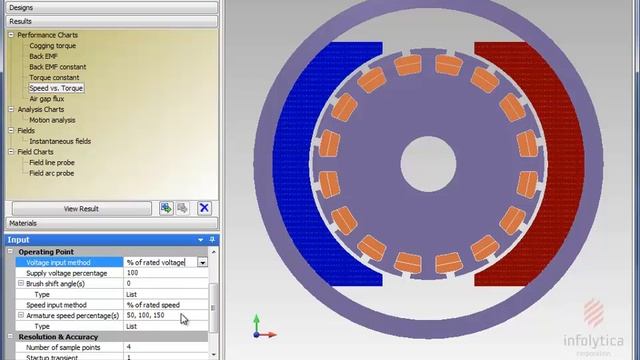Select Field line probe item
The width and height of the screenshot is (640, 360).
tap(52, 162)
